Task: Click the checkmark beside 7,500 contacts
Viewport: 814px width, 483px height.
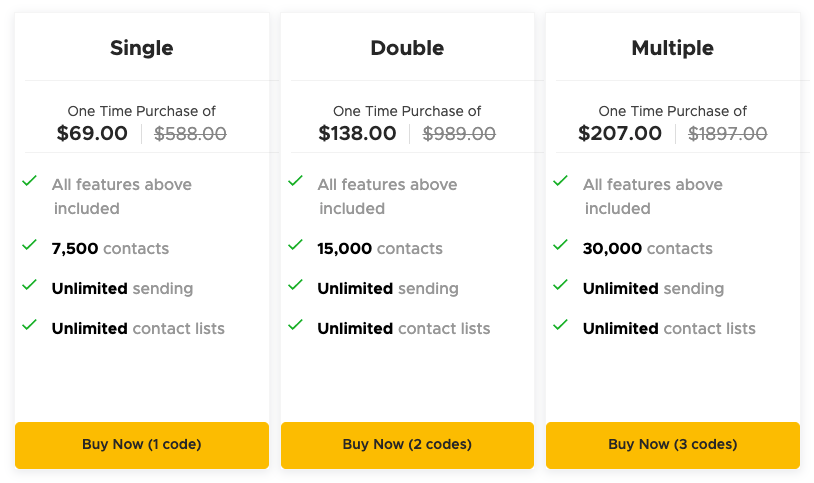Action: (30, 246)
